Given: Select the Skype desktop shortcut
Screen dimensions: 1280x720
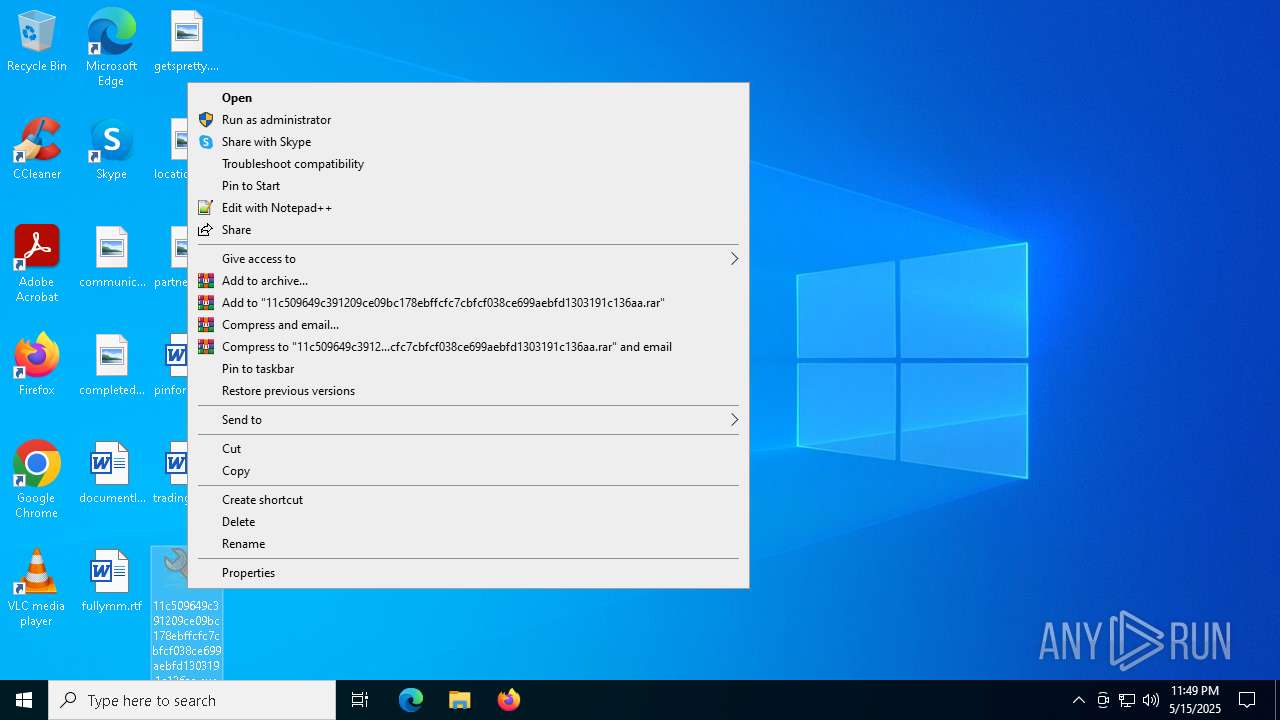Looking at the screenshot, I should [x=111, y=150].
